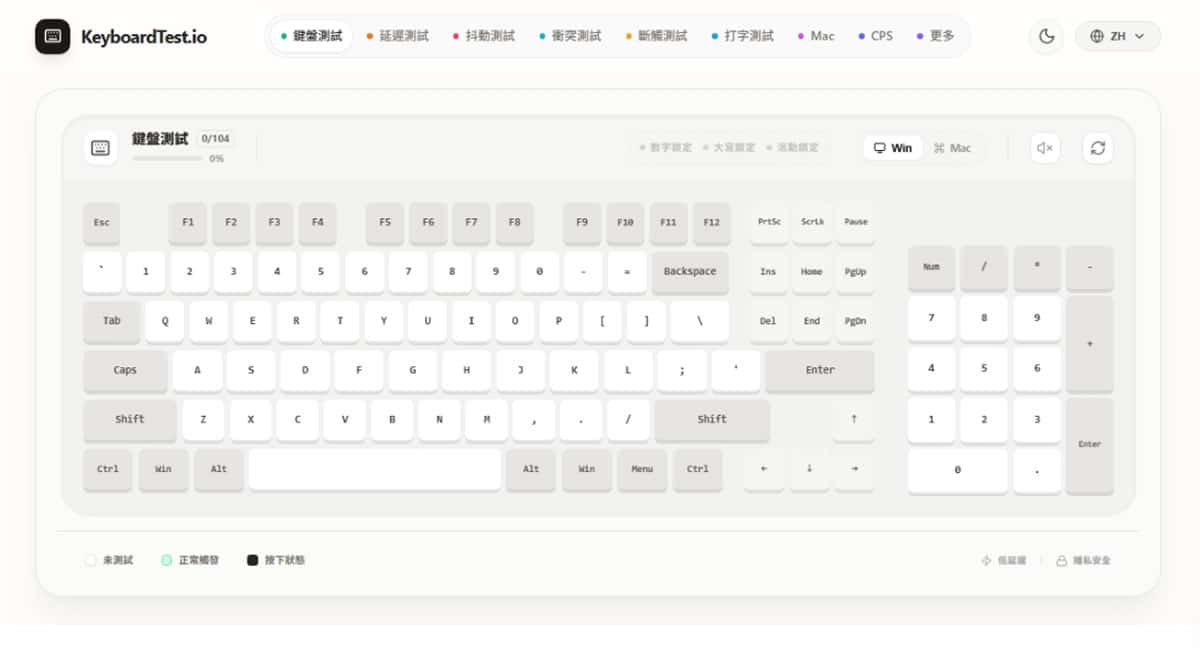
Task: Click the Backspace key
Action: click(690, 272)
